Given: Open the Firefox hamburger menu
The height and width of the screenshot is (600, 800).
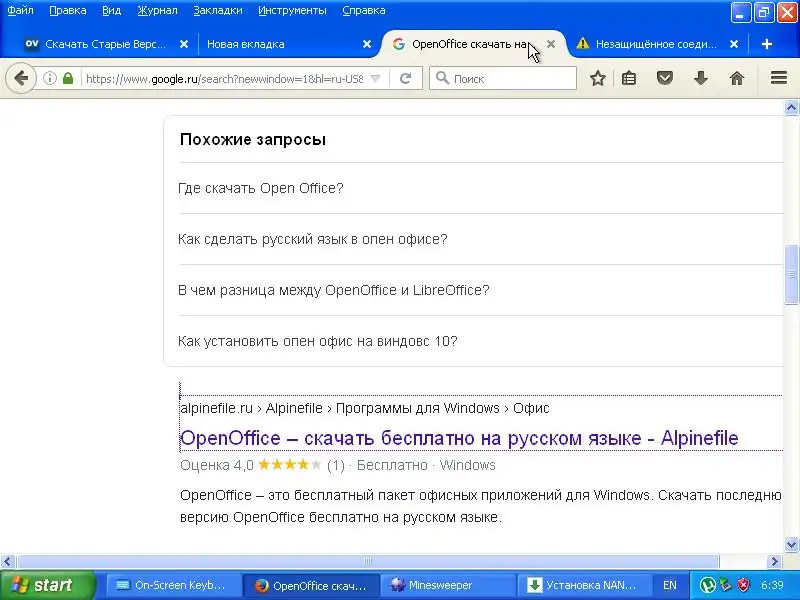Looking at the screenshot, I should (779, 78).
